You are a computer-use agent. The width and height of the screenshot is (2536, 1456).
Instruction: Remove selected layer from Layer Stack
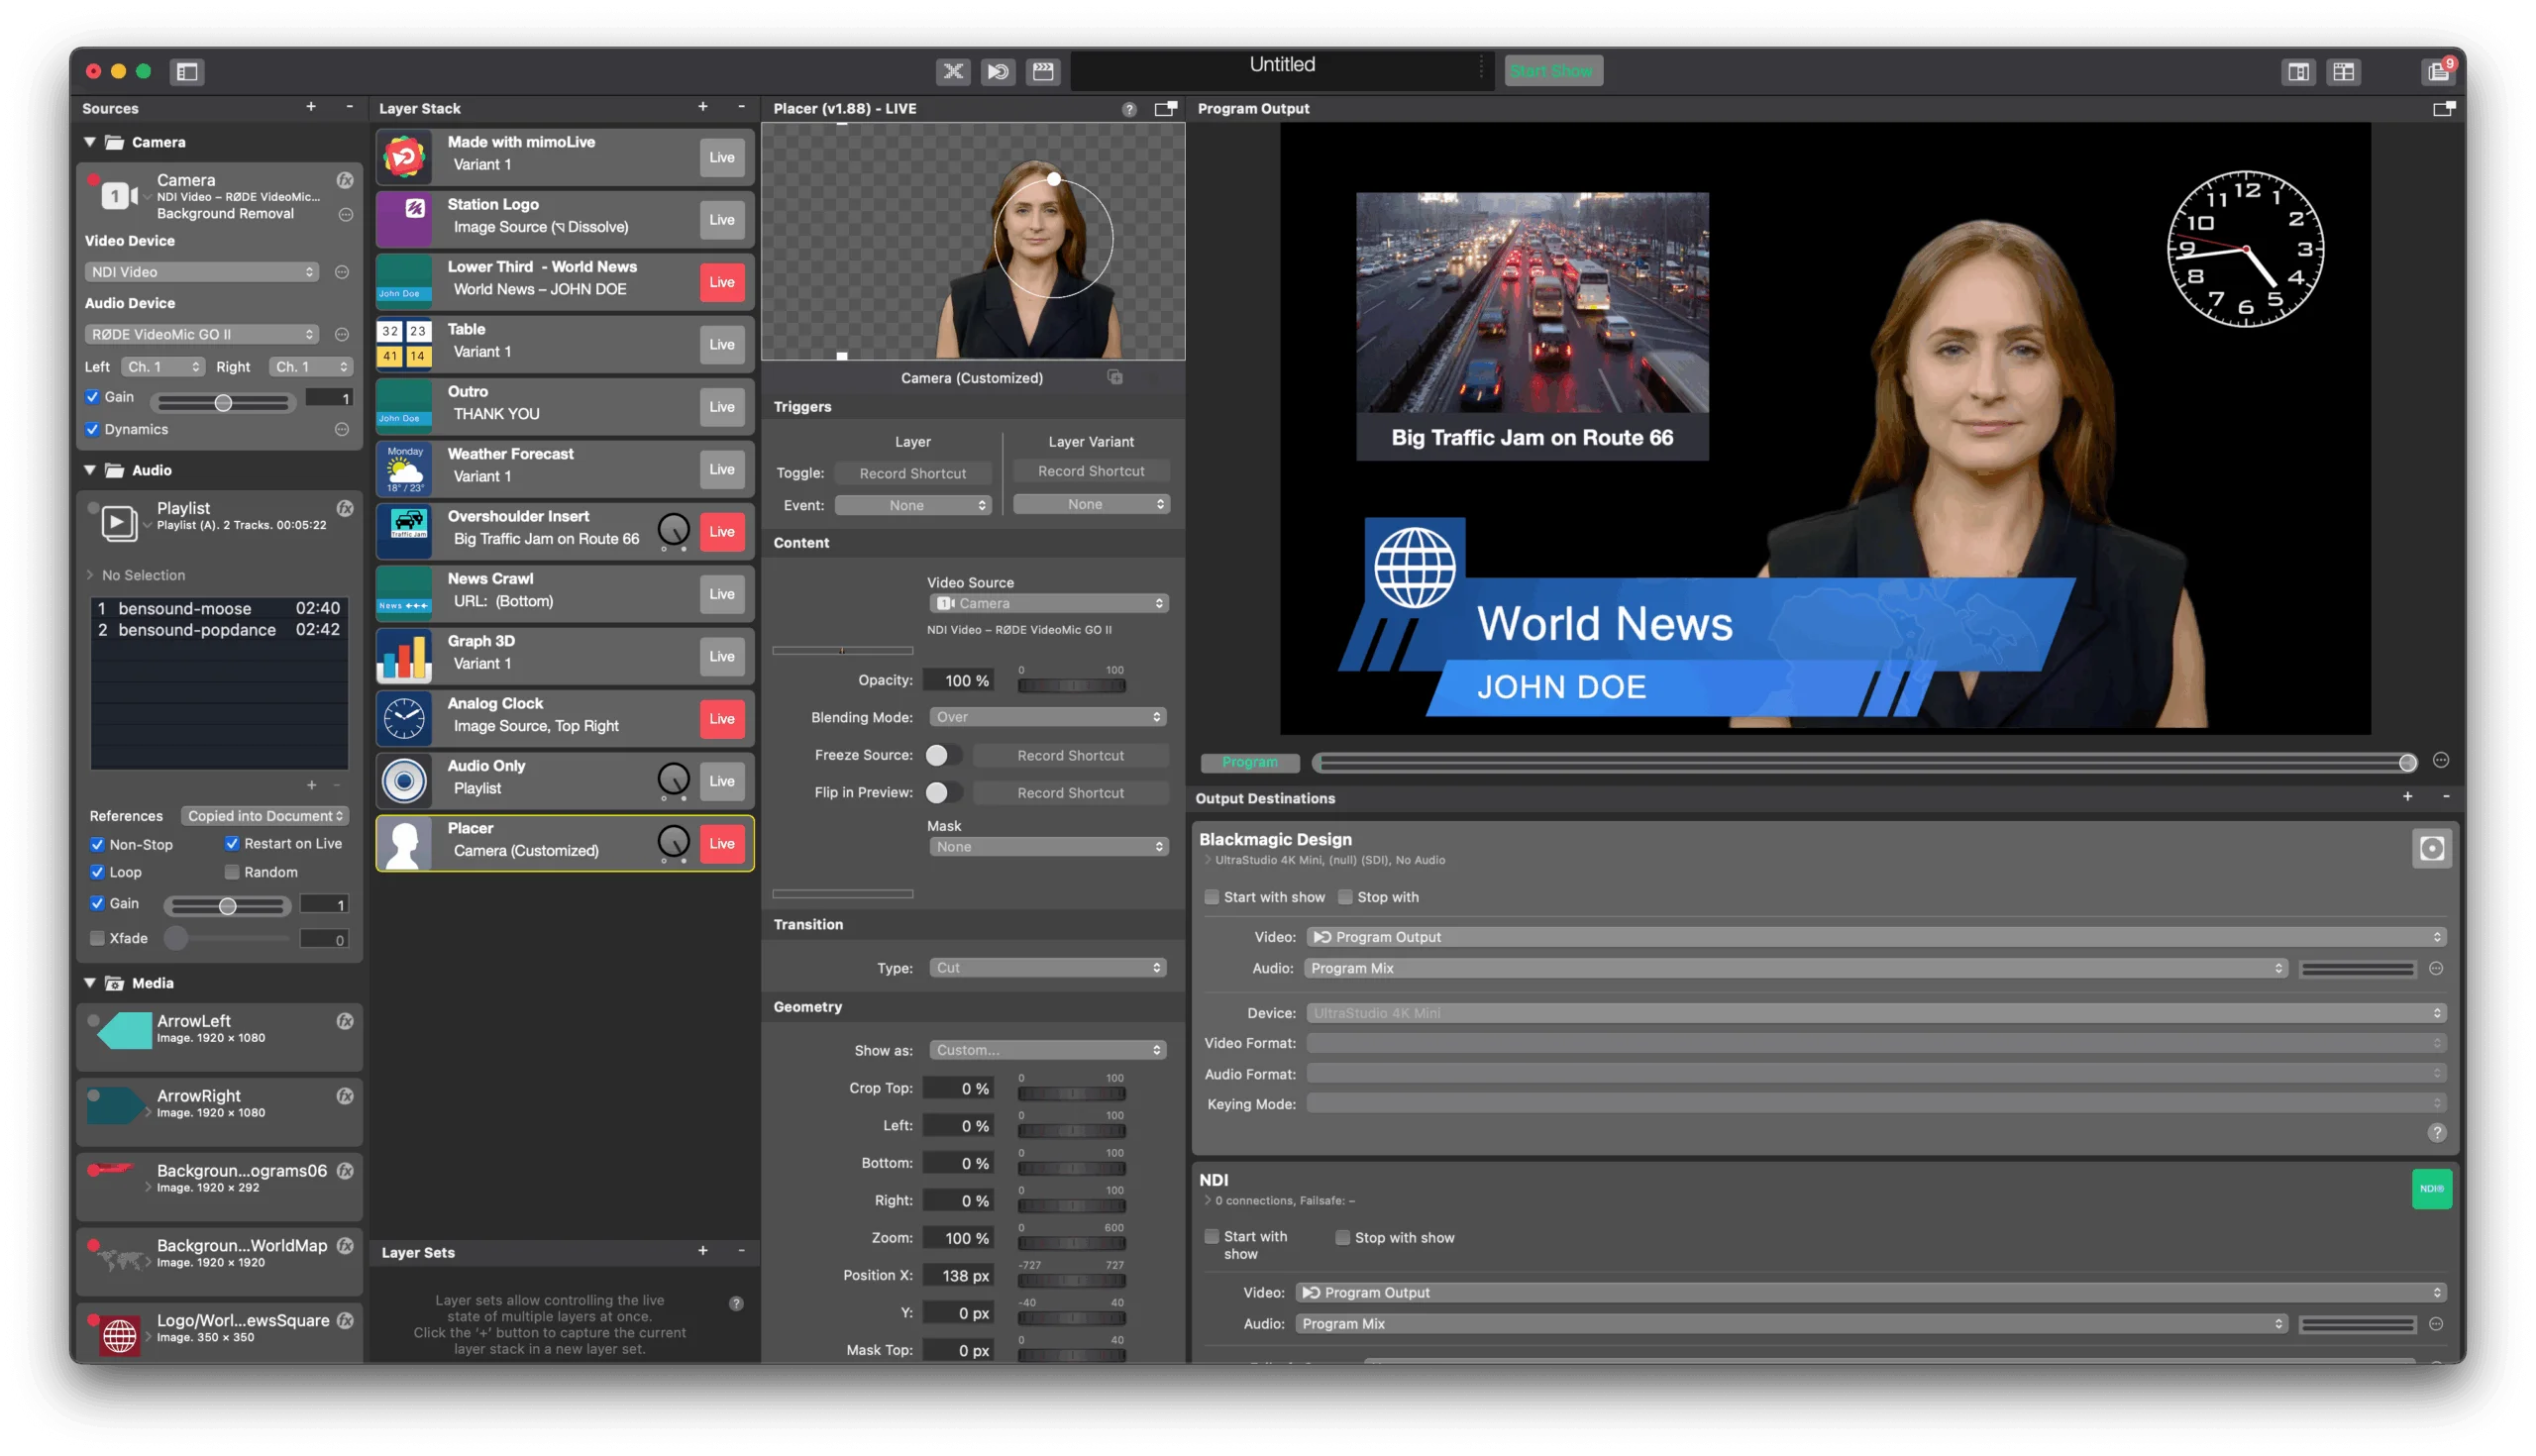click(x=741, y=107)
